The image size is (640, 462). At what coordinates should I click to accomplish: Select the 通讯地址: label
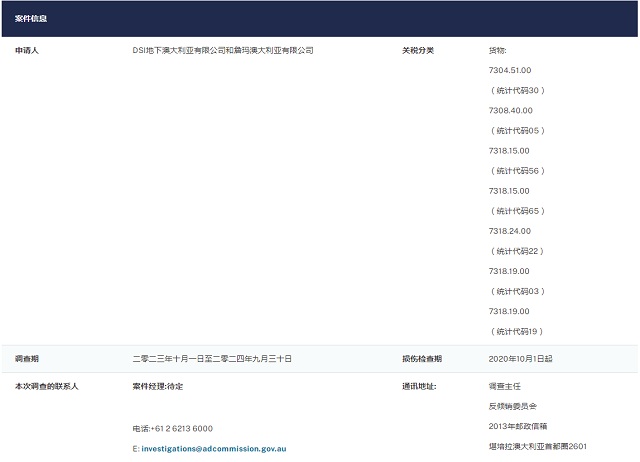[419, 386]
